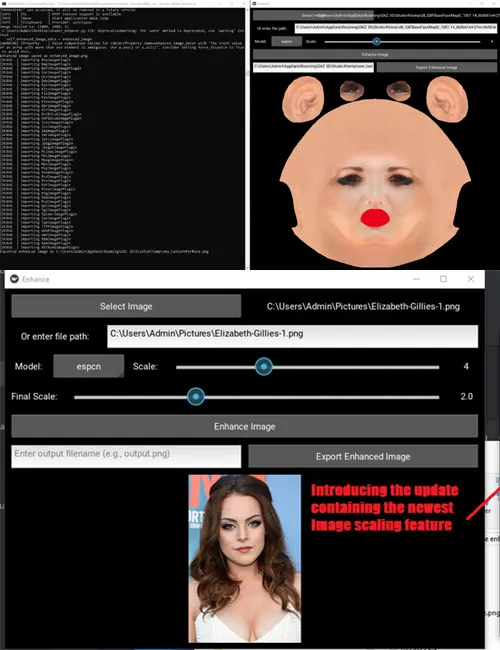Click Enhance Image in the top-right window
This screenshot has width=500, height=650.
(375, 54)
